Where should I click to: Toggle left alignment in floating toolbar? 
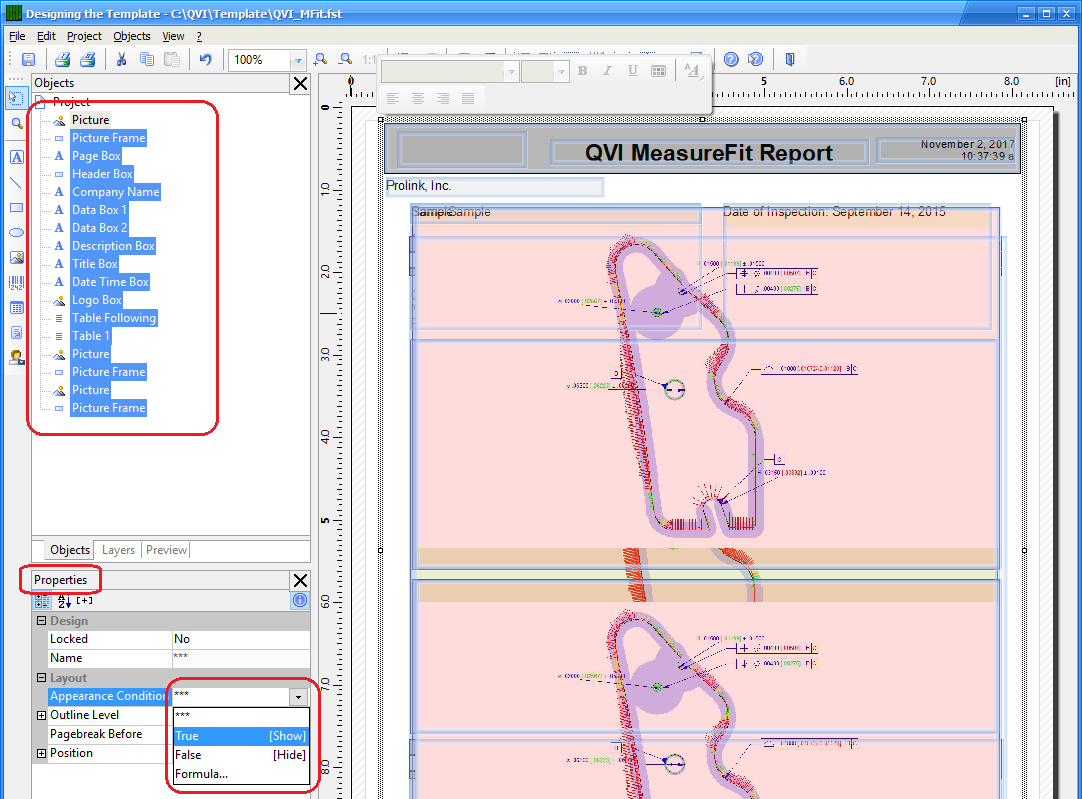tap(393, 98)
